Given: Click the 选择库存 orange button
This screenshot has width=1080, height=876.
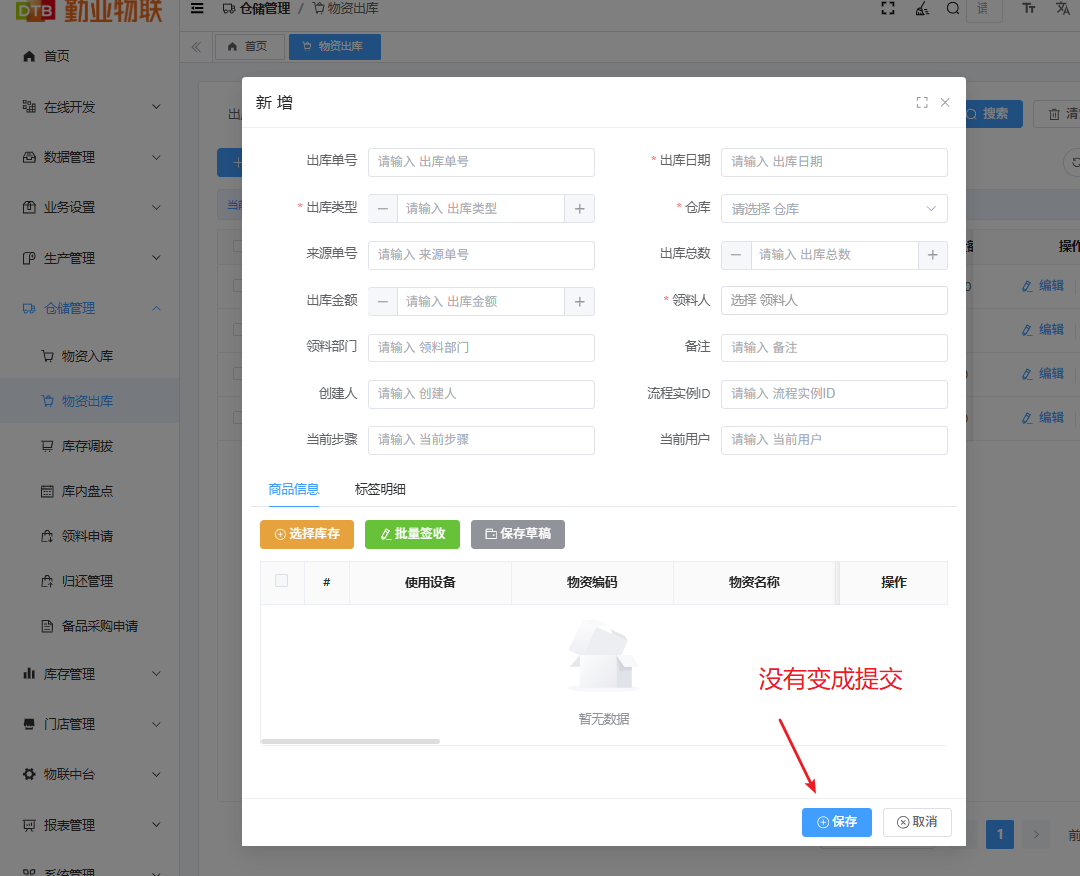Looking at the screenshot, I should point(307,534).
